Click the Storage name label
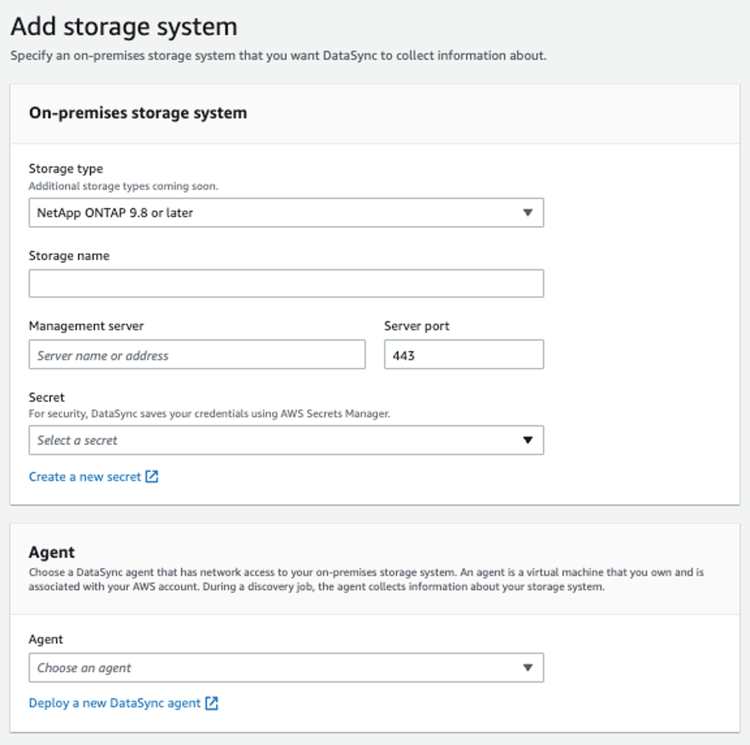Image resolution: width=750 pixels, height=745 pixels. [69, 256]
